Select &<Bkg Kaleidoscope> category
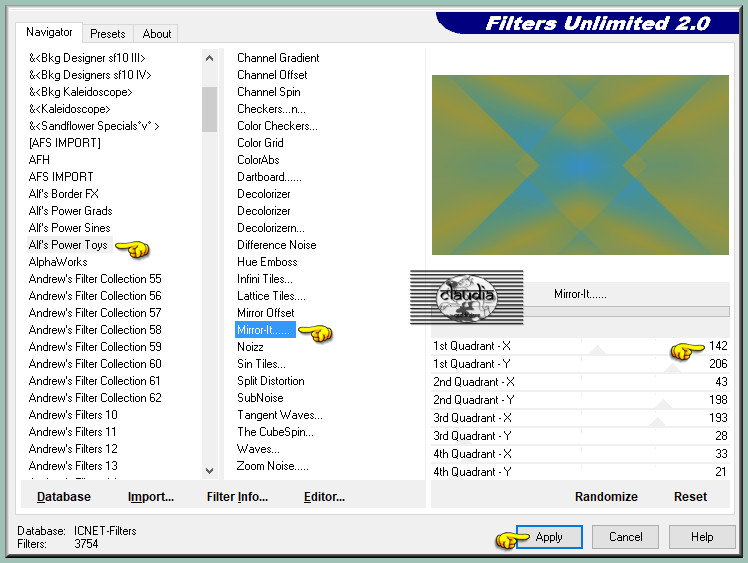 coord(80,92)
